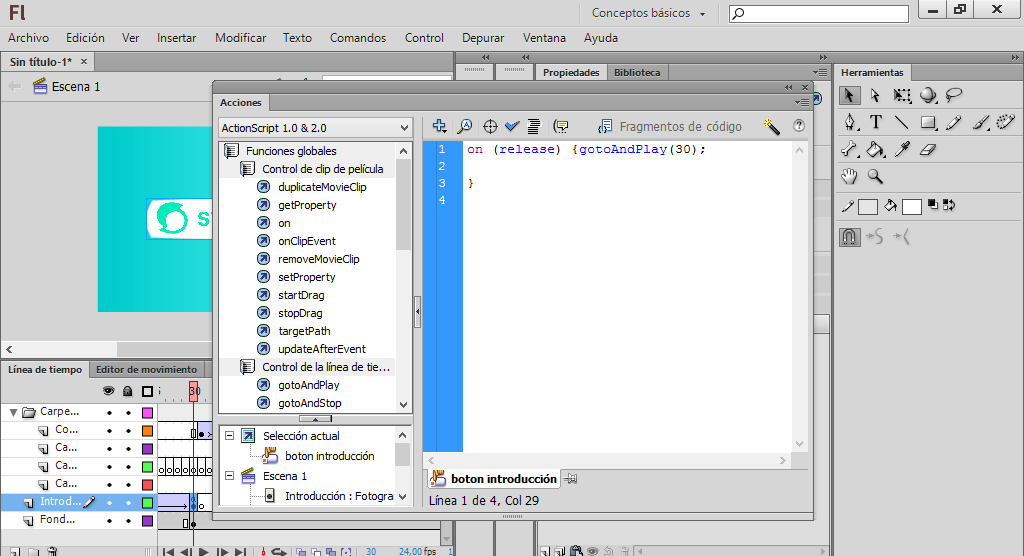Click the gotoAndPlay action entry
The height and width of the screenshot is (556, 1024).
pos(309,385)
